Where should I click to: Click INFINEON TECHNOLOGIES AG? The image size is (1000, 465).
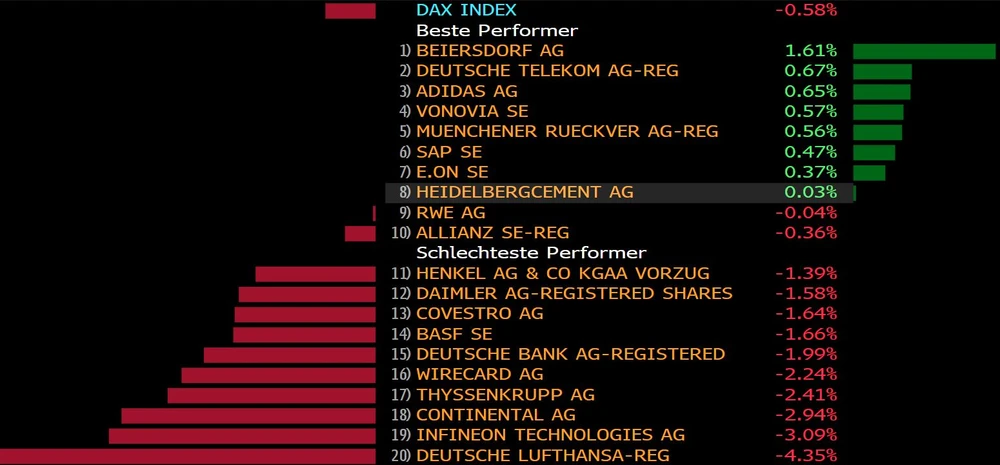(x=550, y=435)
